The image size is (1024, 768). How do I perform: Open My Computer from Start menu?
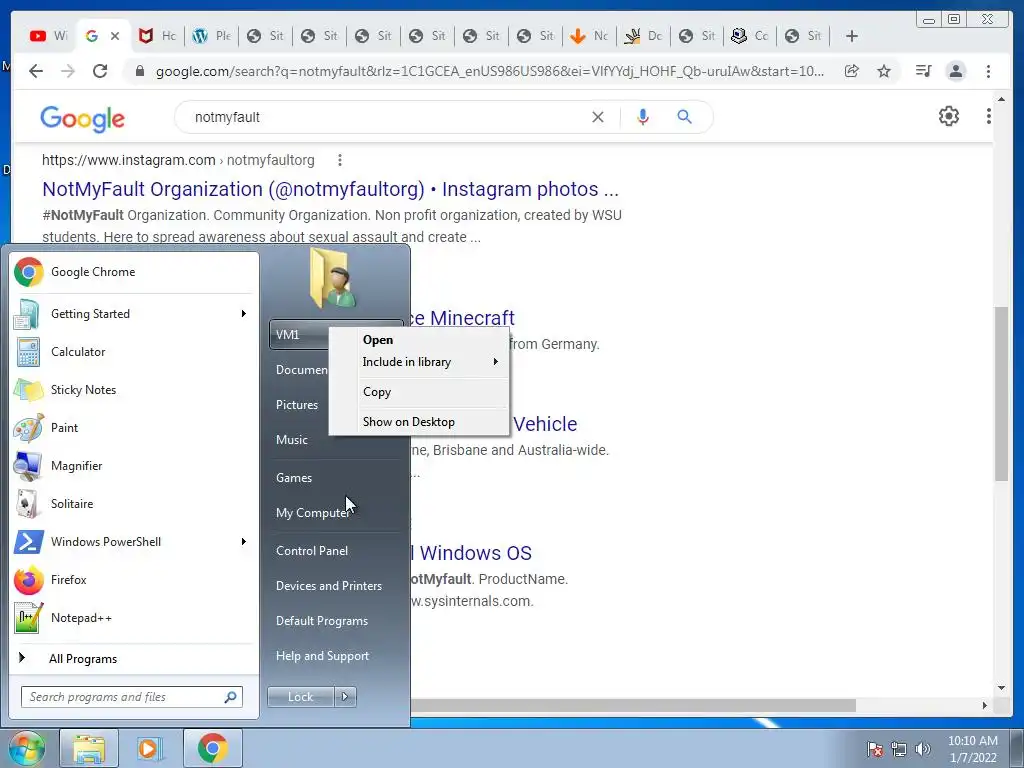(x=337, y=513)
